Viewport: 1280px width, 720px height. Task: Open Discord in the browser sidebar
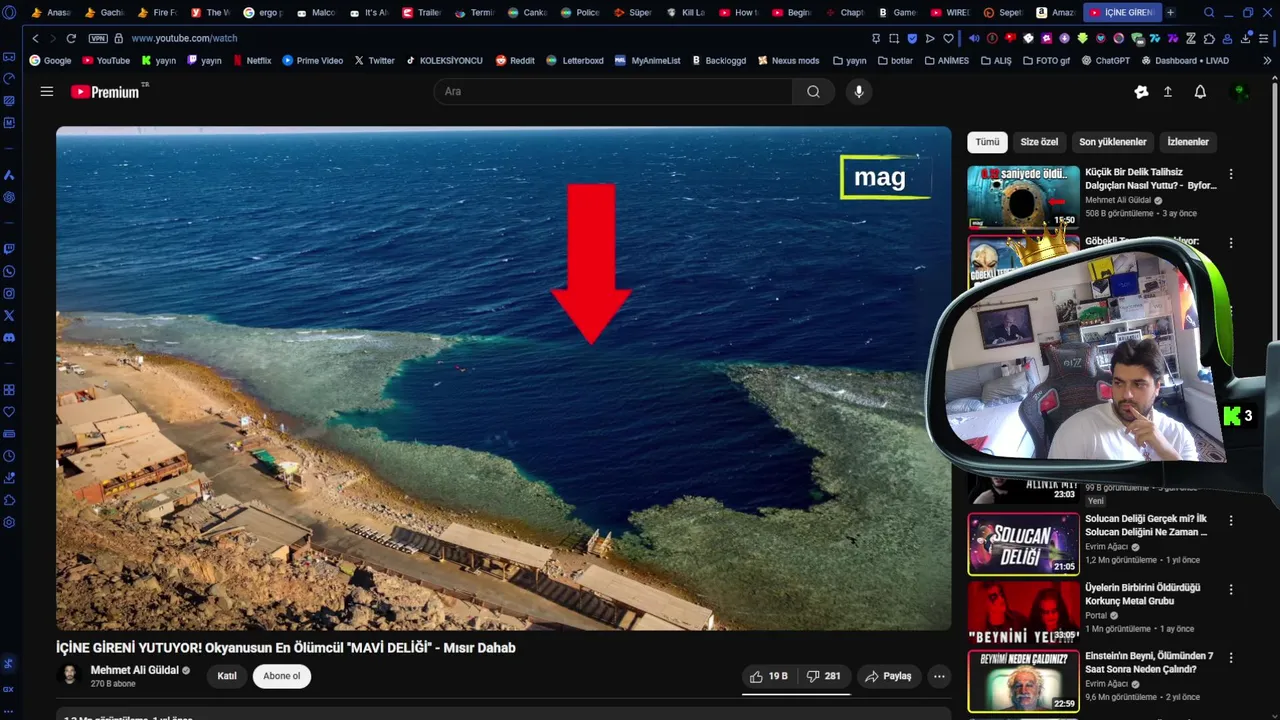9,338
